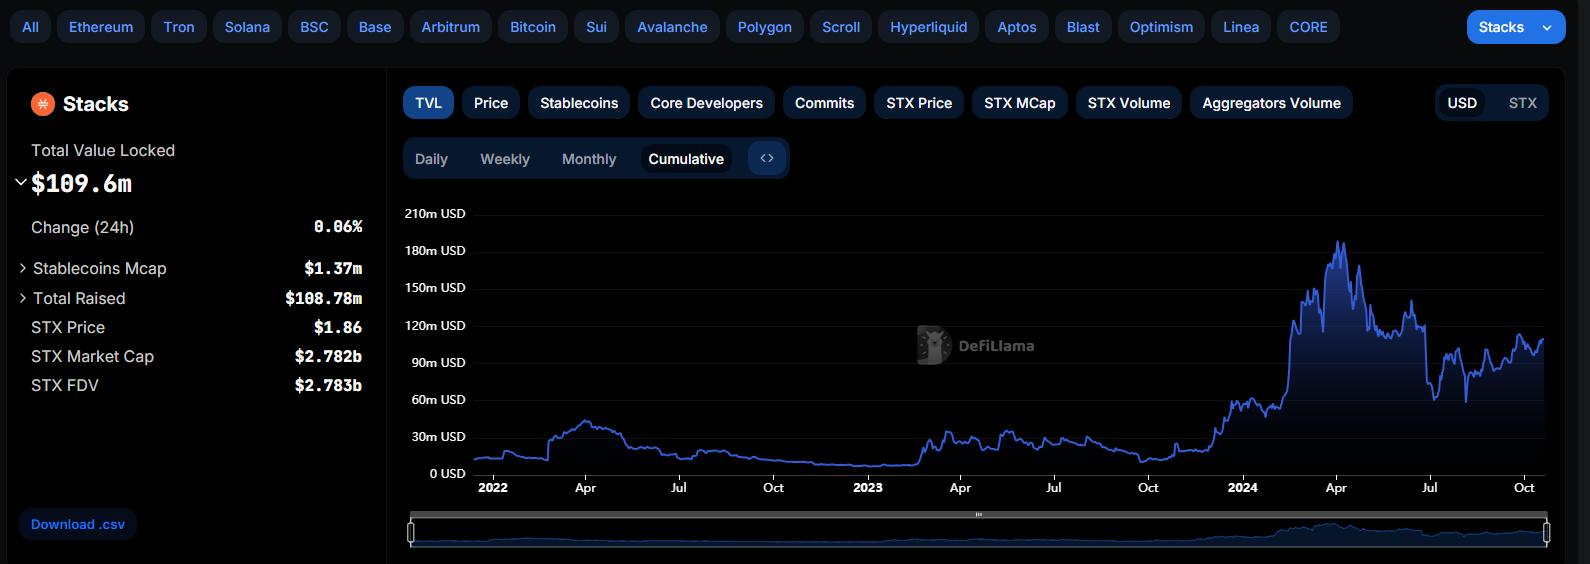1590x564 pixels.
Task: Filter by All chains
Action: (31, 27)
